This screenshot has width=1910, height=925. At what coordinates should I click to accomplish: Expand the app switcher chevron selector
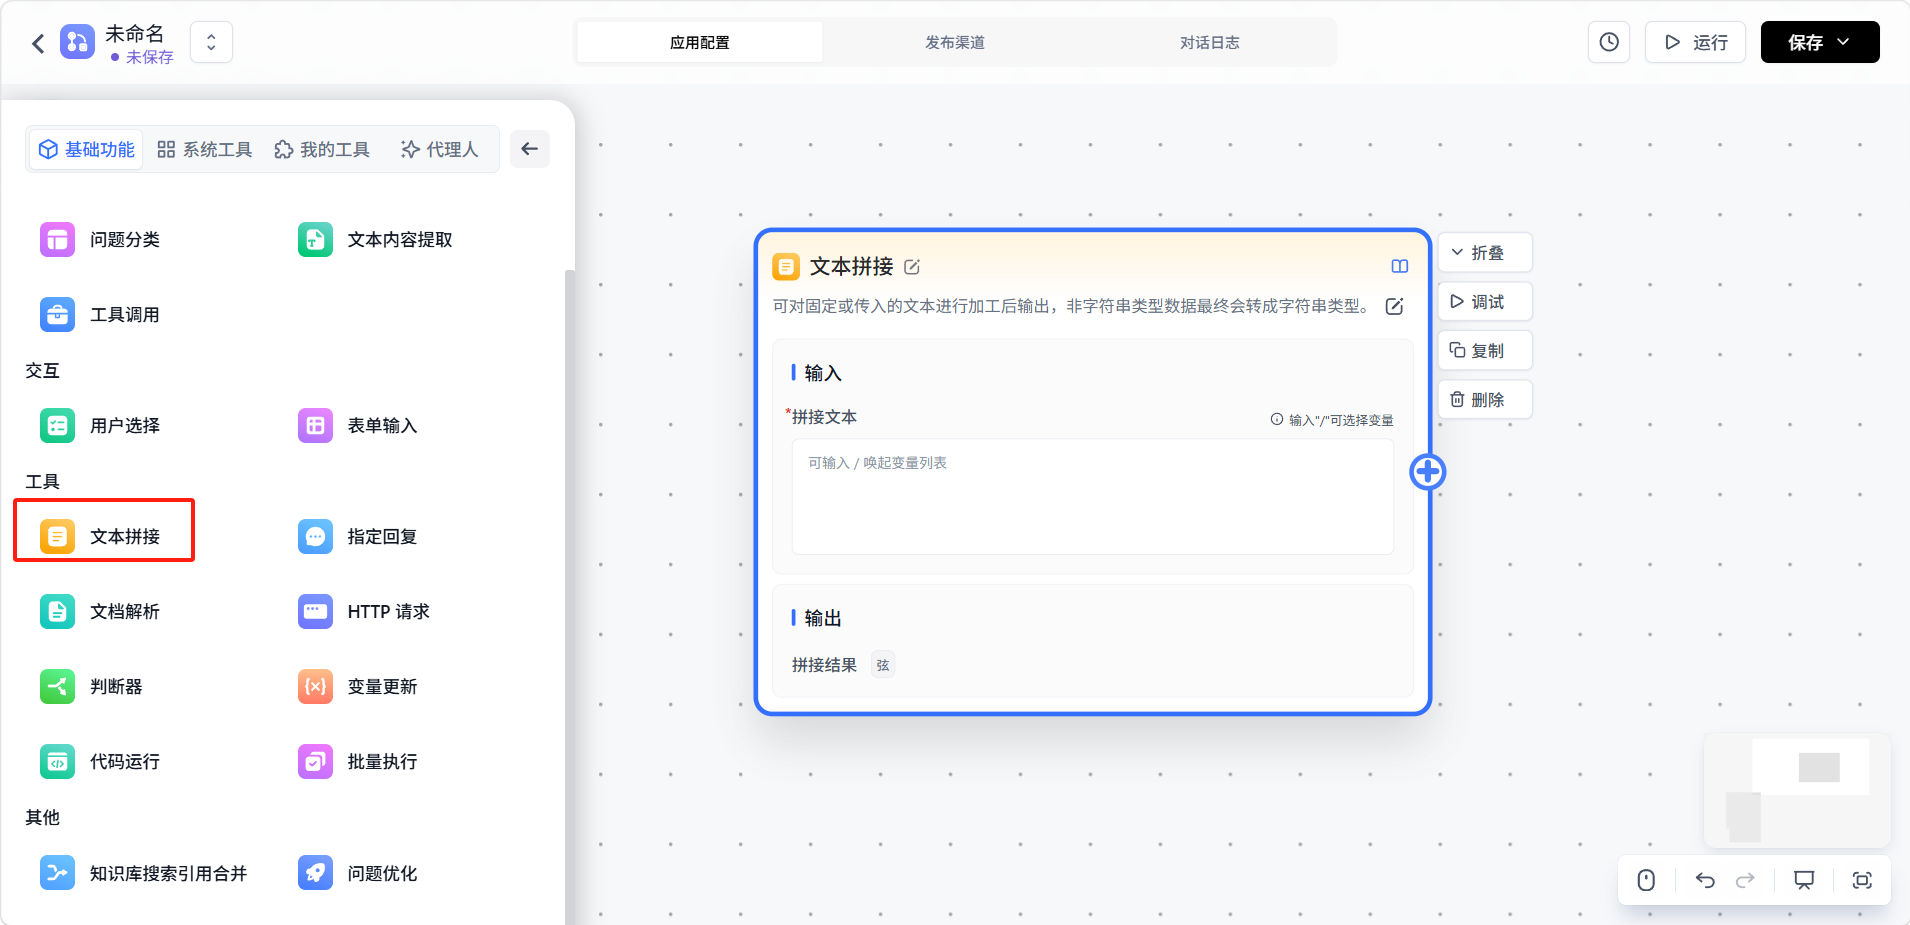(x=211, y=42)
